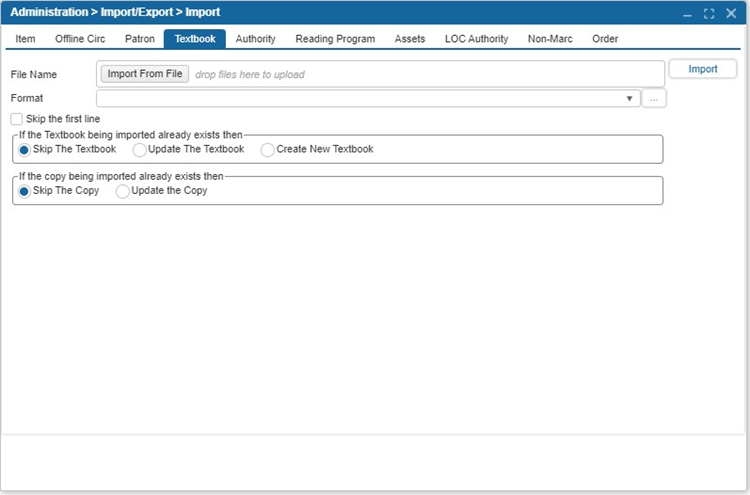Minimize the Import window
The height and width of the screenshot is (495, 750).
[x=688, y=13]
